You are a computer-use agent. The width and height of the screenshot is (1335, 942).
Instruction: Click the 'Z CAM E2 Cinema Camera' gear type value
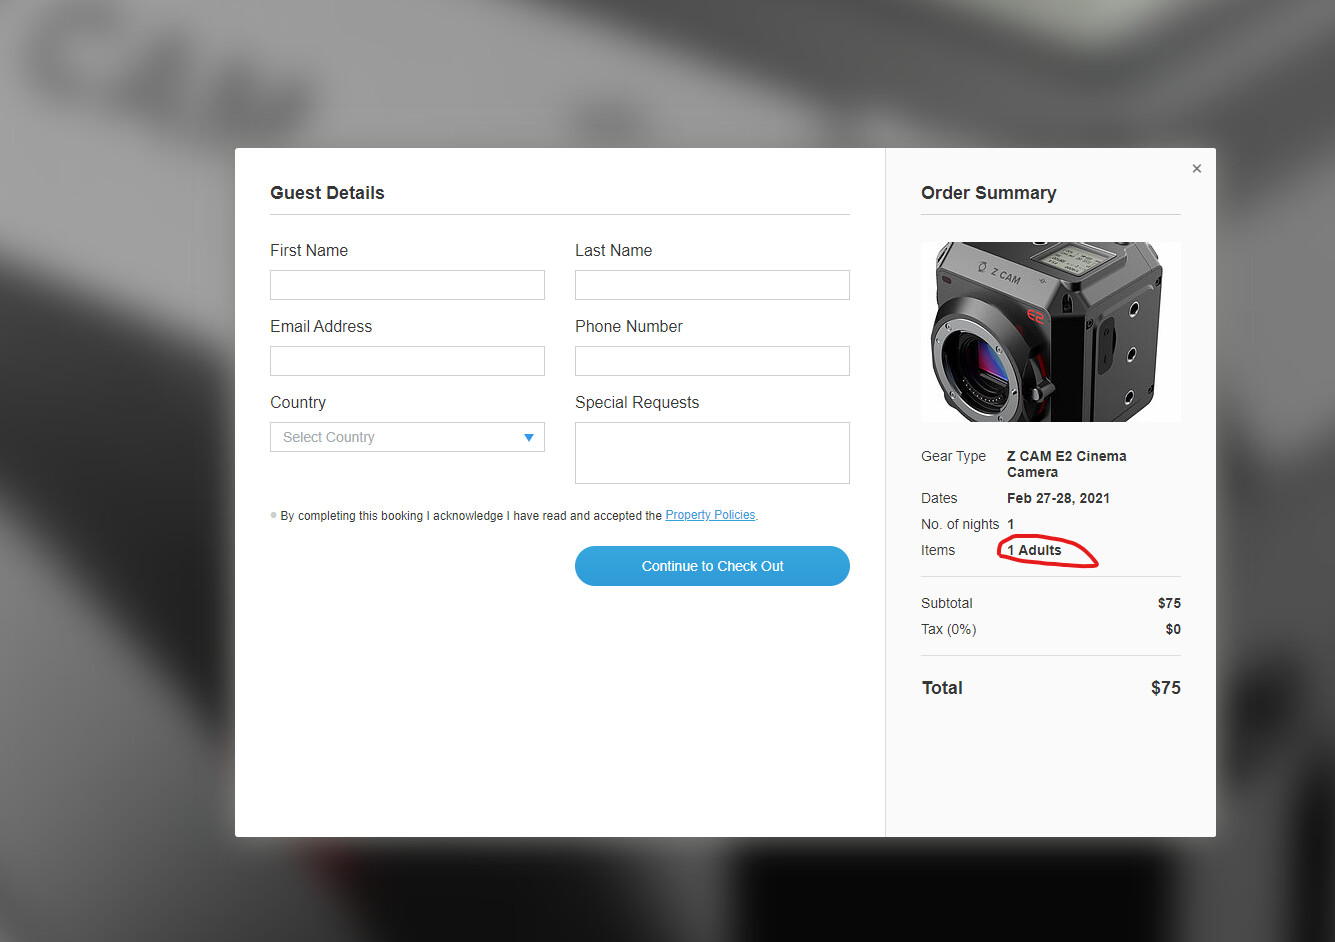1067,464
